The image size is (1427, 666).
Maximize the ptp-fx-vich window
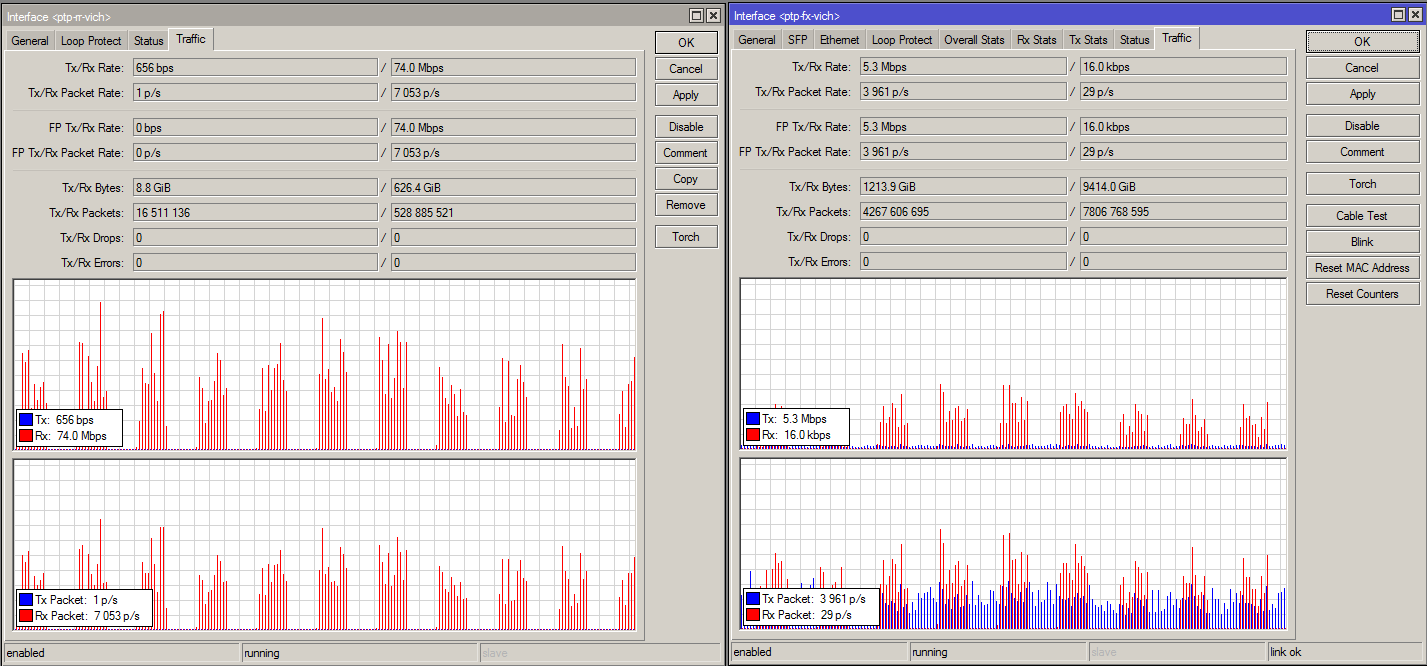pyautogui.click(x=1401, y=14)
